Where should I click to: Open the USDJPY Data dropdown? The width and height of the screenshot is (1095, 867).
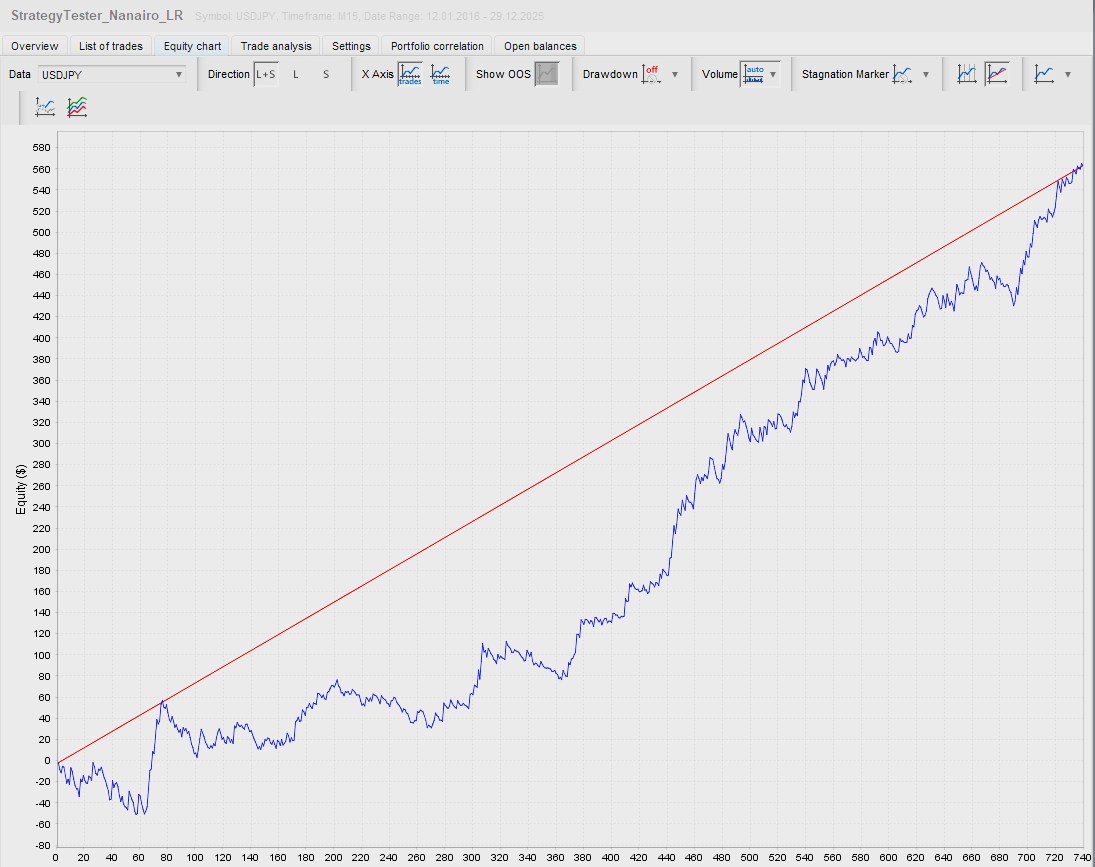coord(112,74)
